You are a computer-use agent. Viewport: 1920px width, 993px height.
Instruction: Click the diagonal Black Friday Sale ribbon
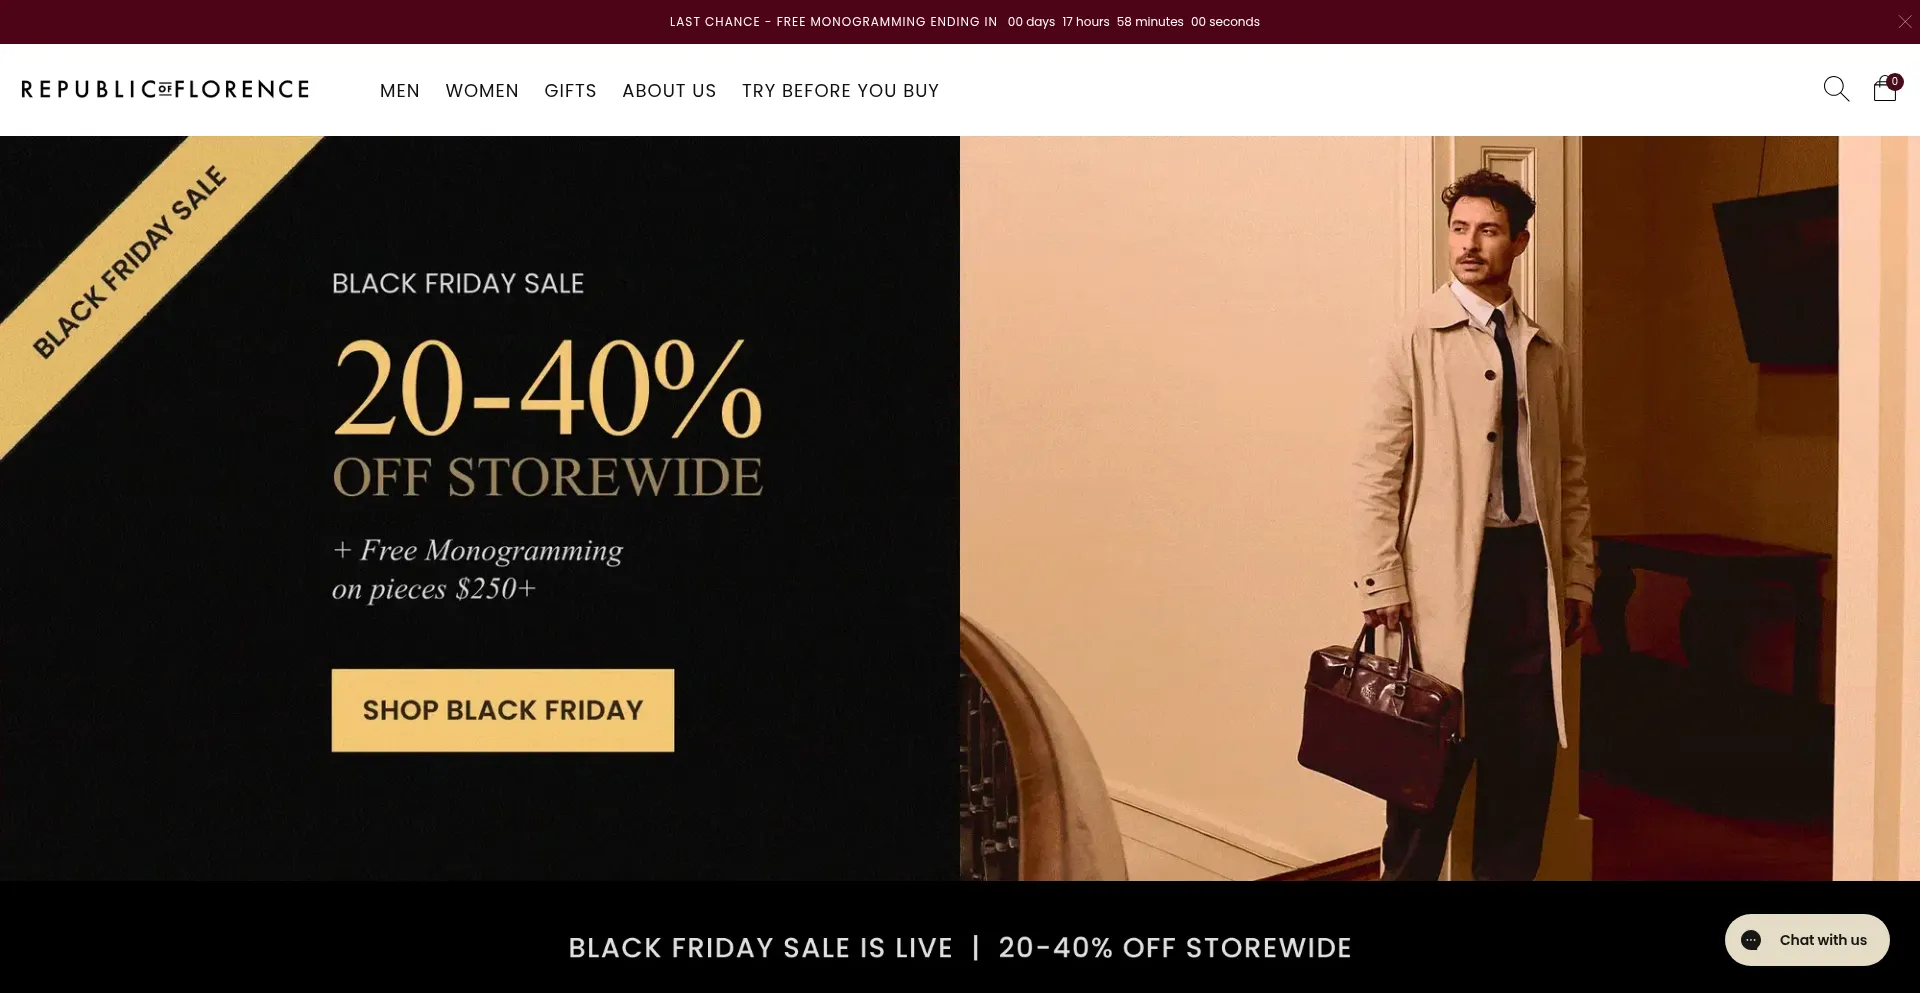[130, 262]
